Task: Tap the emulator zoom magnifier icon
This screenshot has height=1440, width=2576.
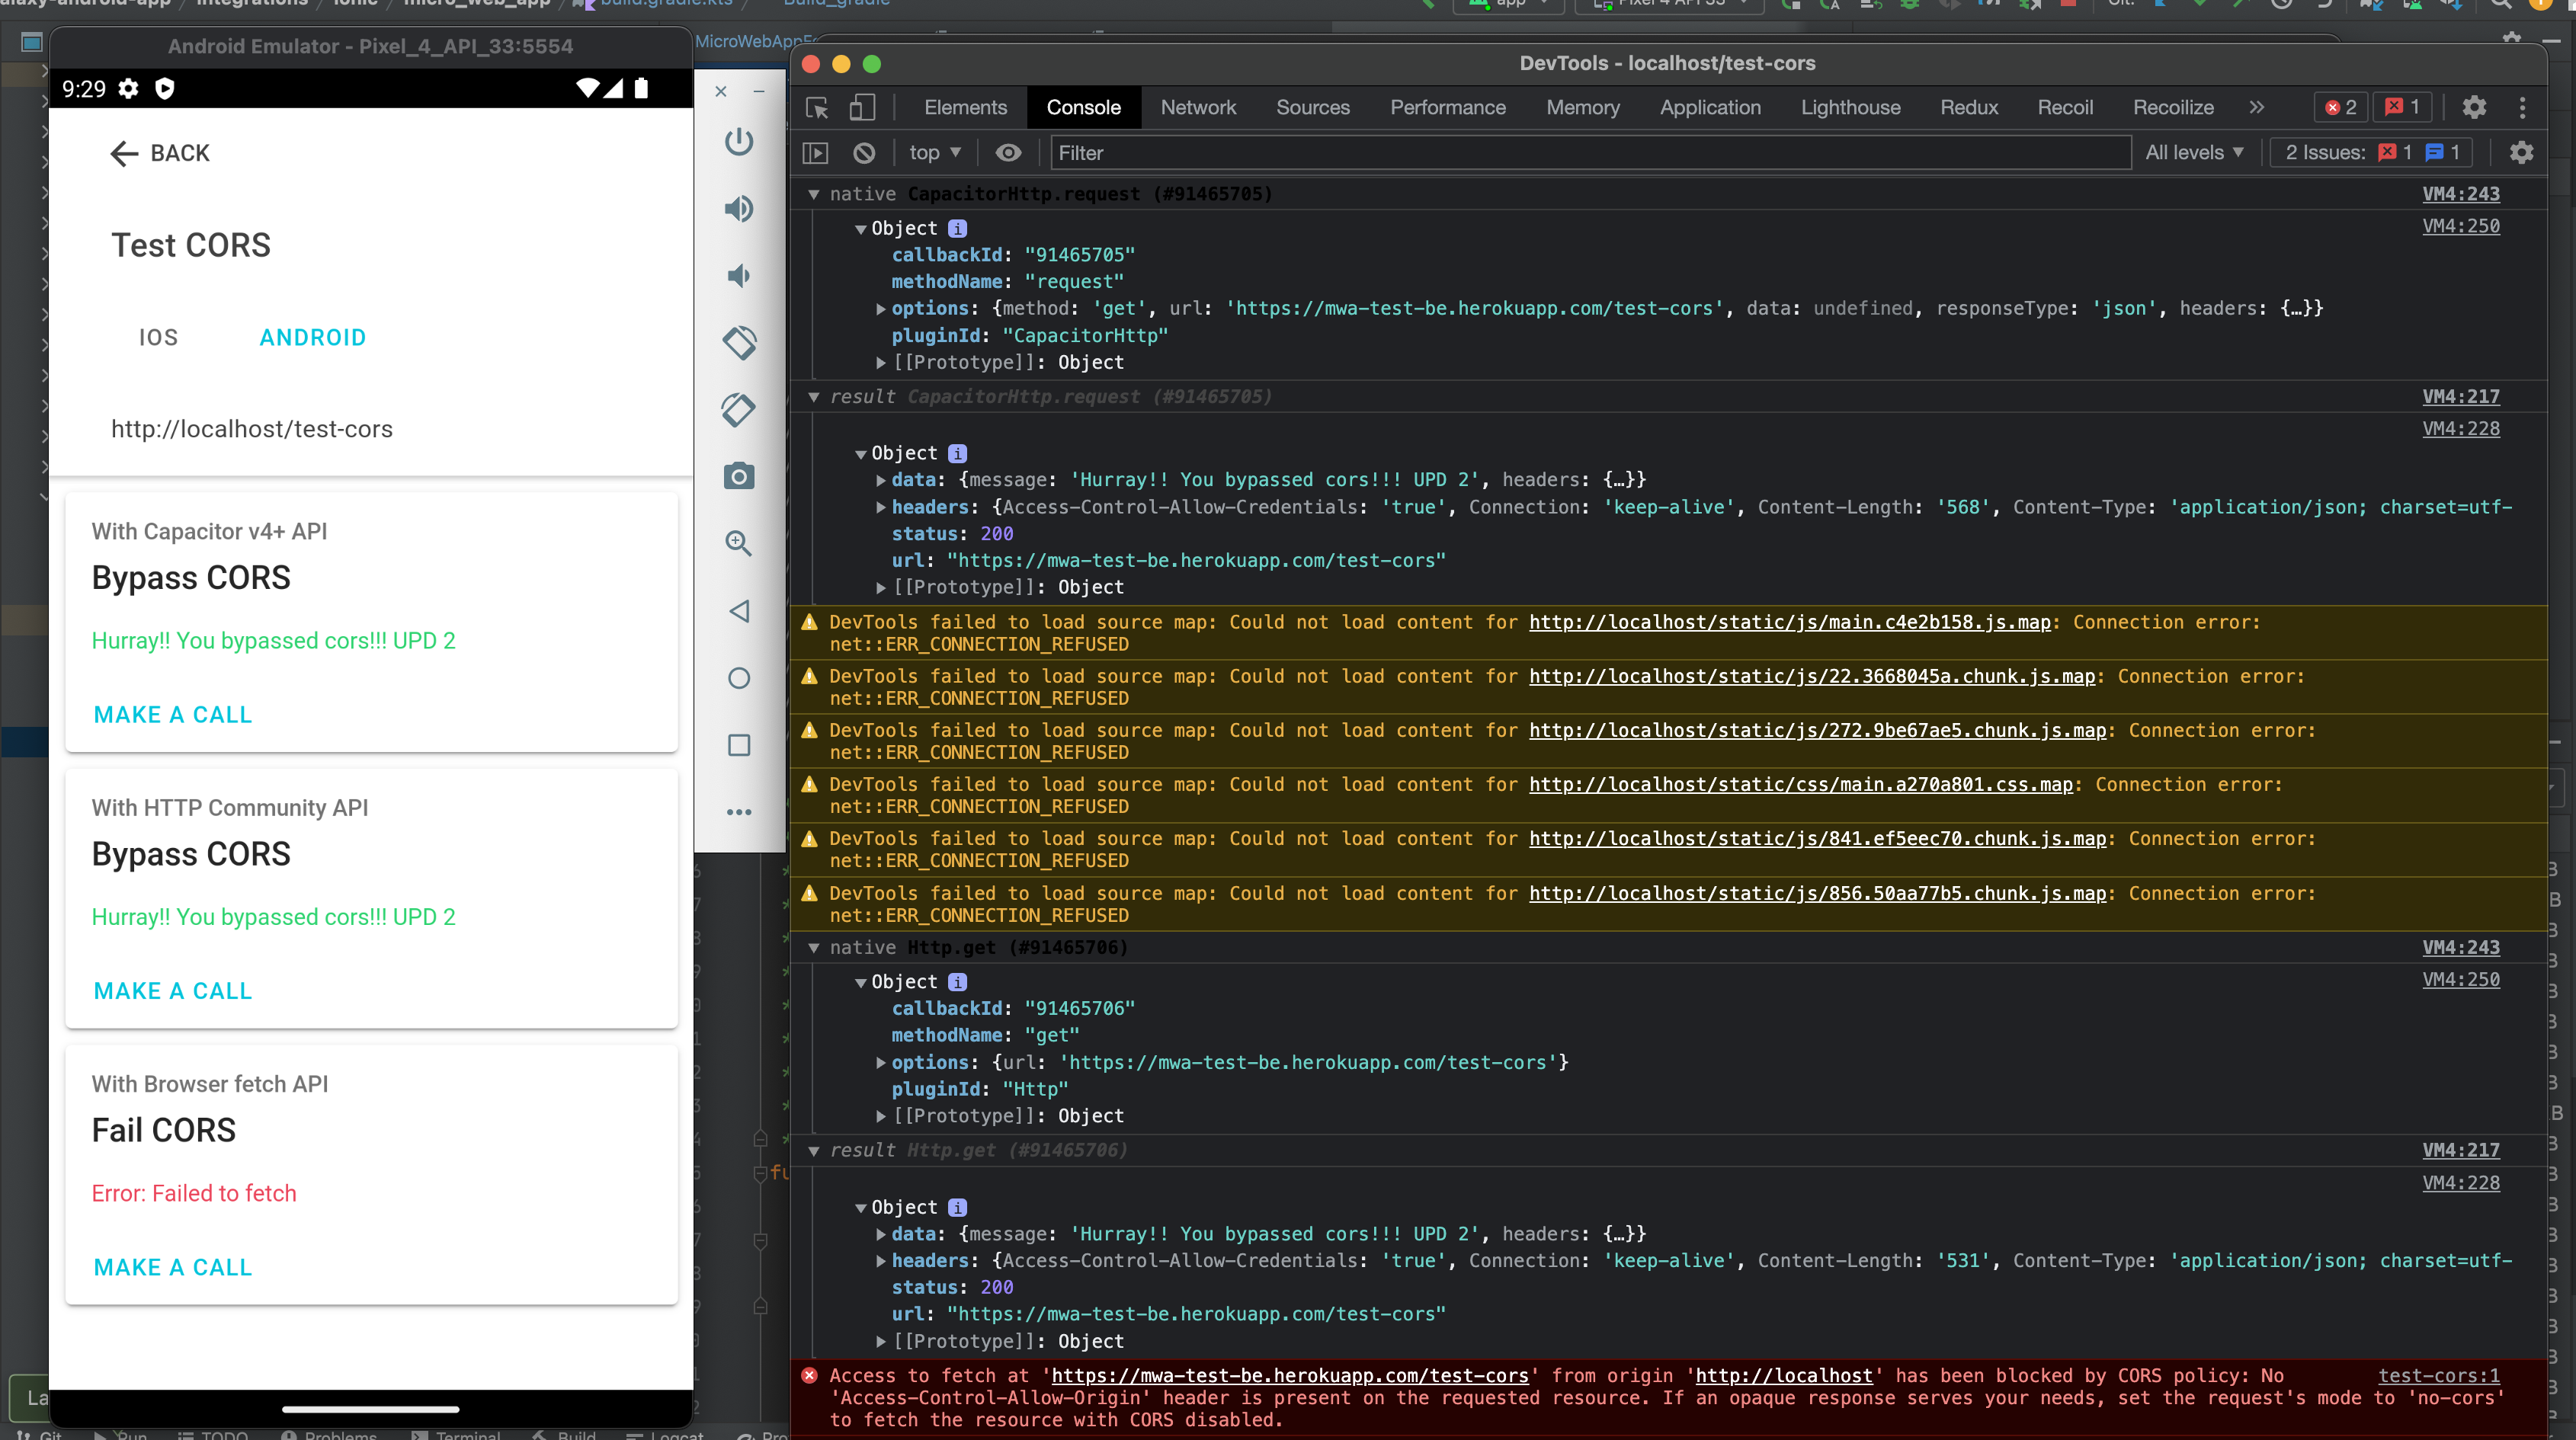Action: click(739, 543)
